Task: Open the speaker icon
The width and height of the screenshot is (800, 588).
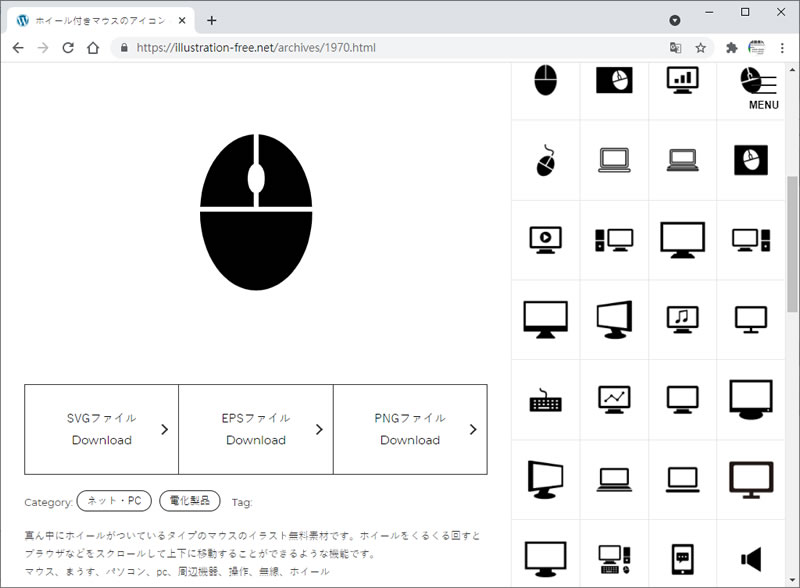Action: pyautogui.click(x=751, y=559)
